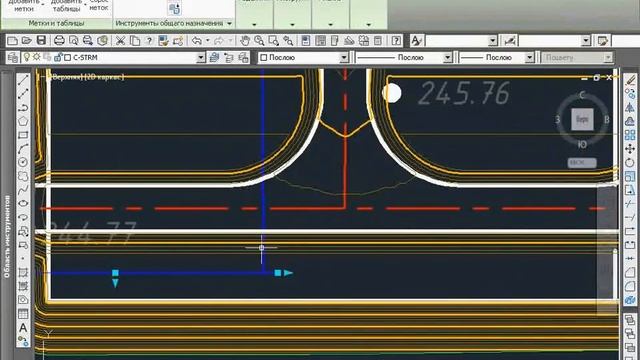This screenshot has height=360, width=640.
Task: Toggle the C-STRM layer lock icon
Action: [x=58, y=58]
